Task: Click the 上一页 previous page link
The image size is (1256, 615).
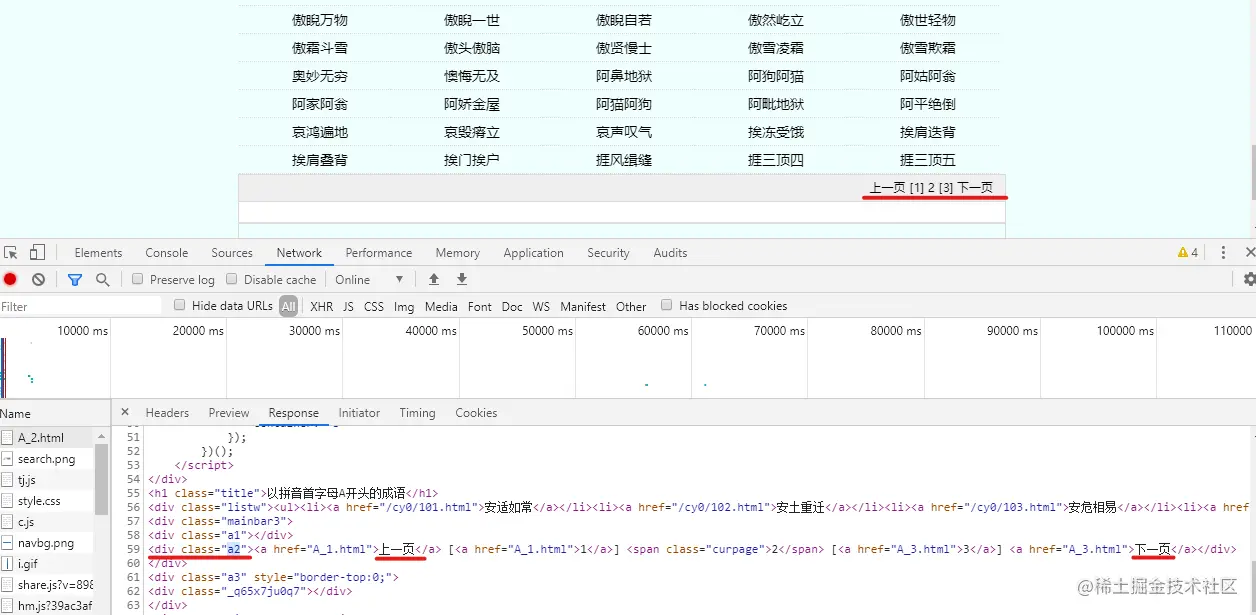Action: 887,188
